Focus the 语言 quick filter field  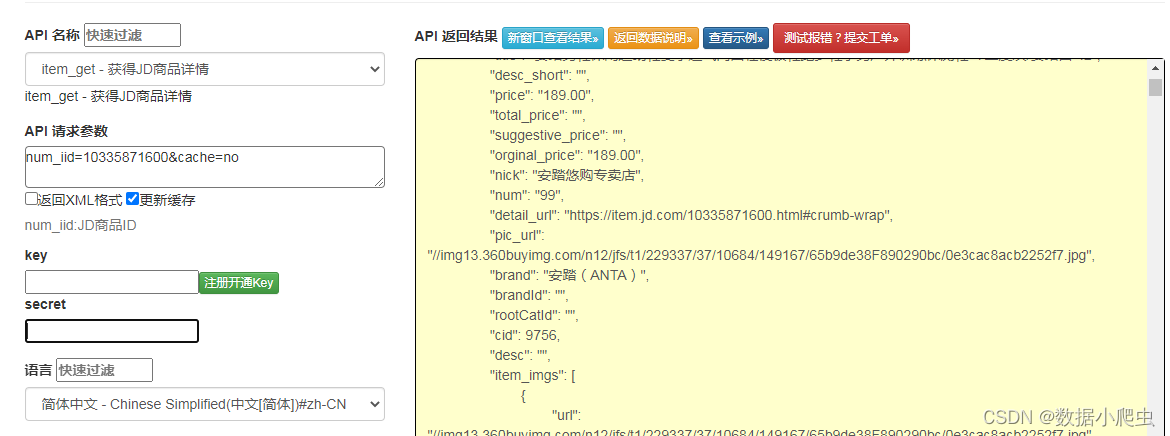104,370
